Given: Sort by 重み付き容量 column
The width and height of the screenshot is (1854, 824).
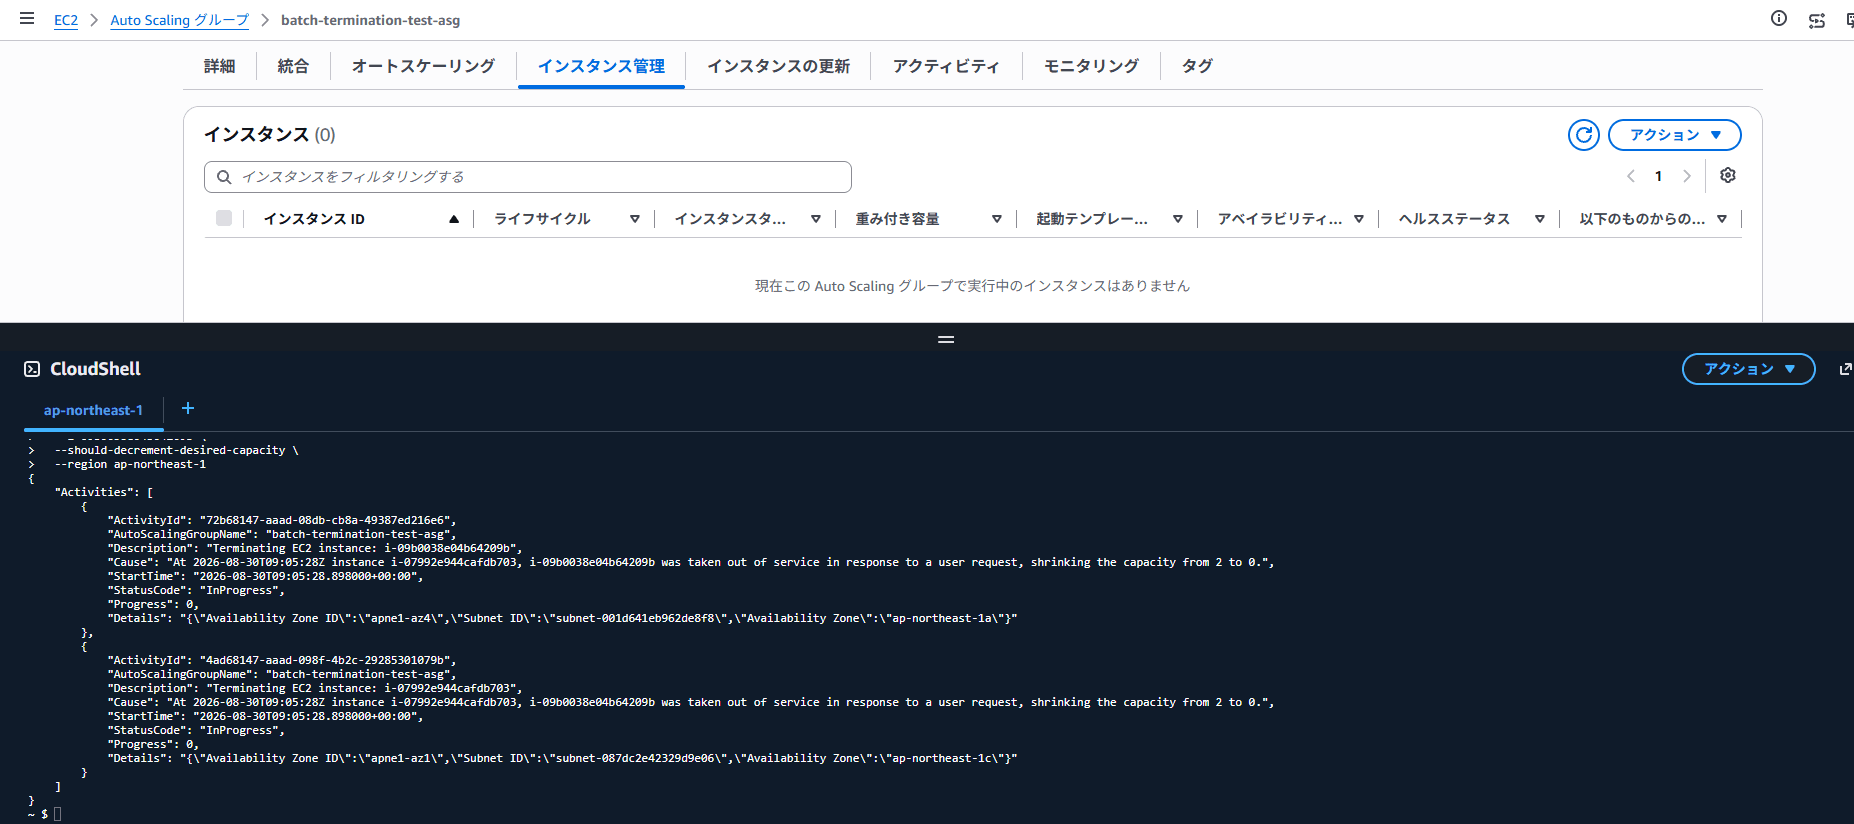Looking at the screenshot, I should (x=997, y=219).
